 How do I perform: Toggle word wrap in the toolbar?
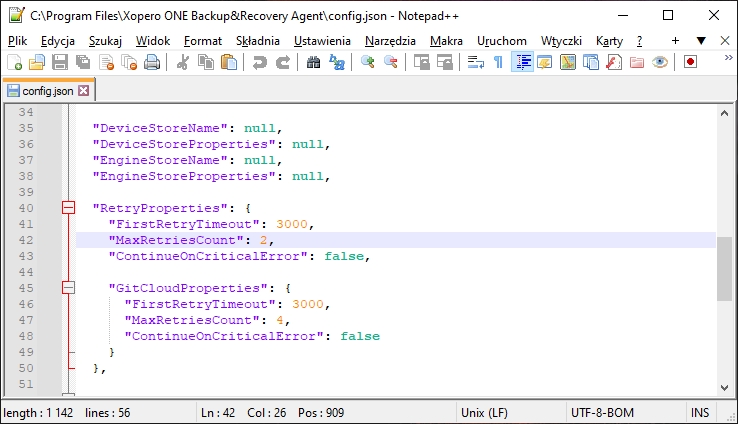[476, 62]
